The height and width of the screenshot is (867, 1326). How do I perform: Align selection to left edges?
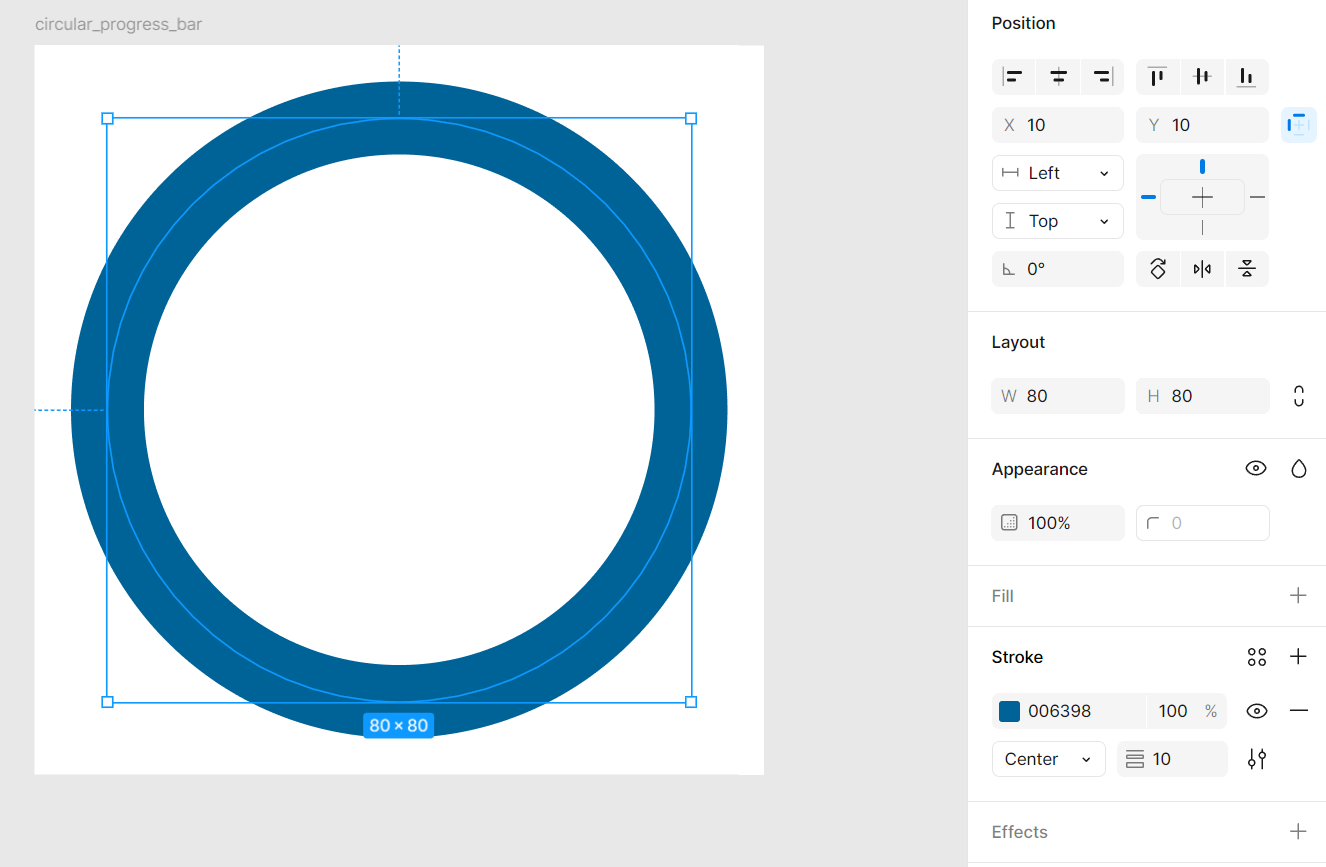(1014, 77)
